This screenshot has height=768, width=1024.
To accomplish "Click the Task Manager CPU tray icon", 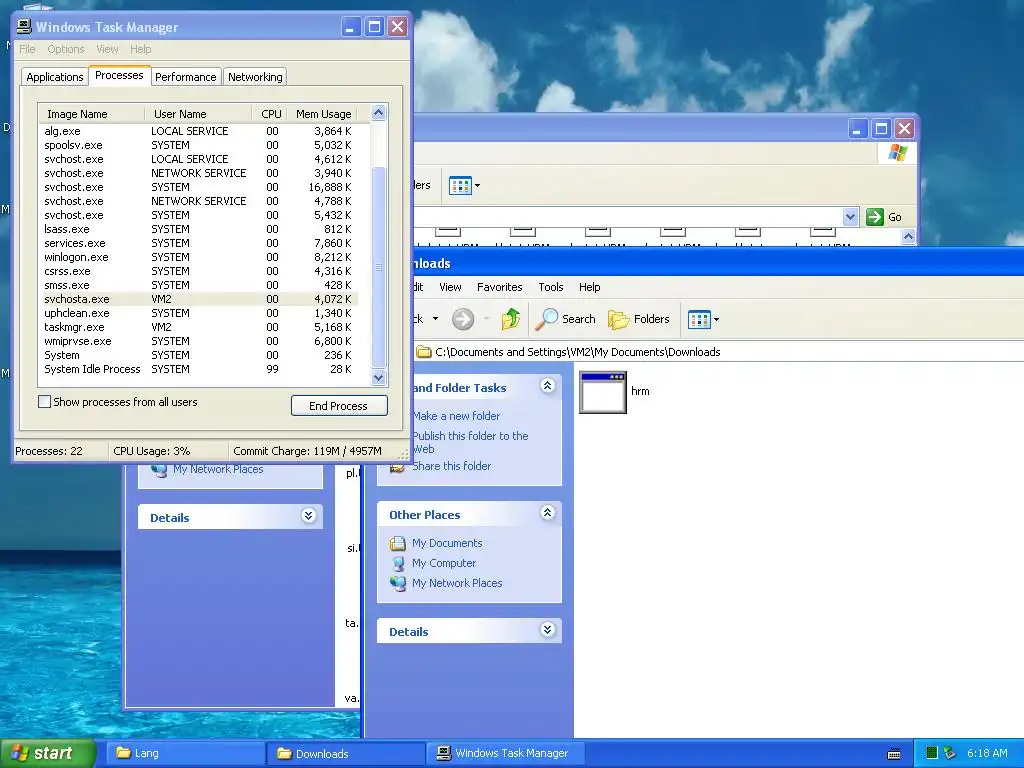I will (x=932, y=753).
